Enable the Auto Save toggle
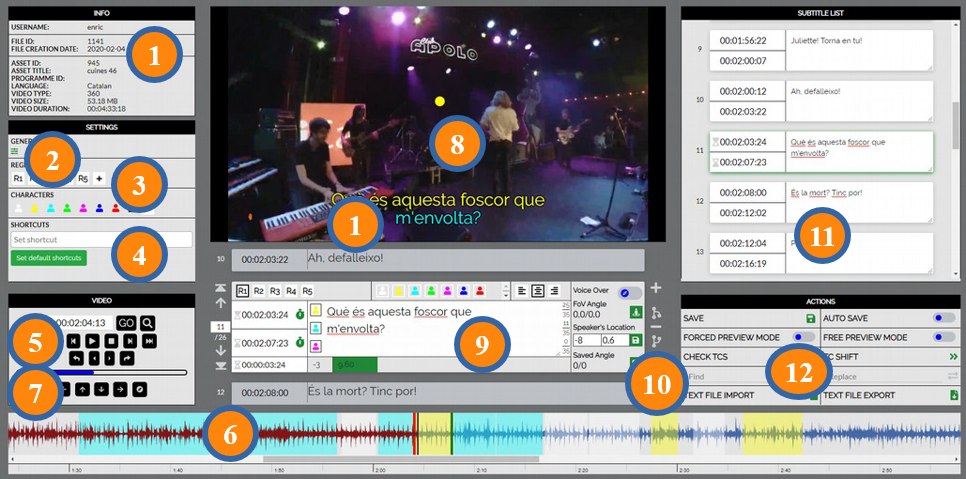Image resolution: width=966 pixels, height=479 pixels. (x=943, y=318)
